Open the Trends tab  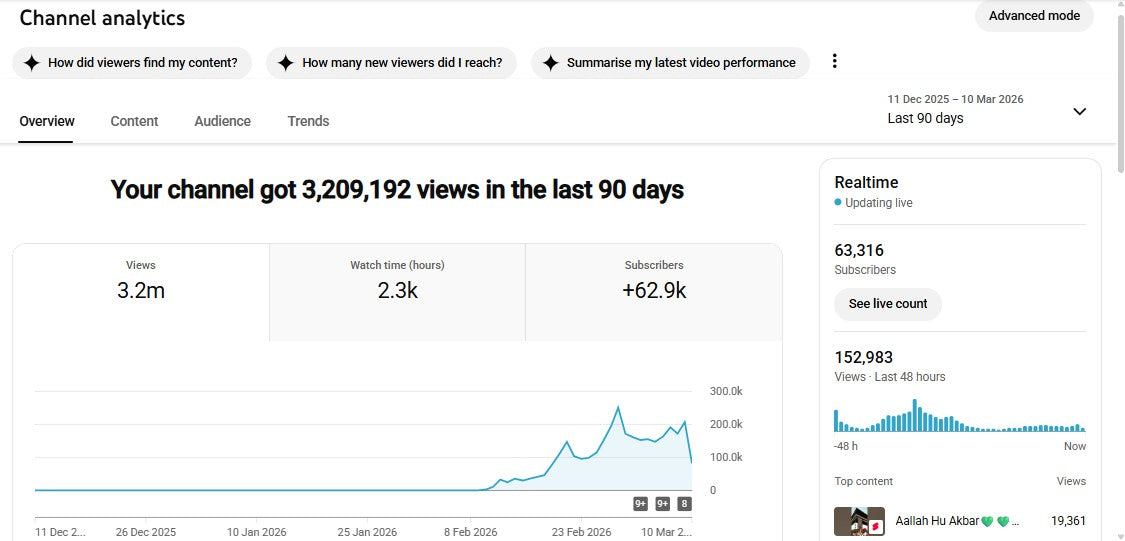point(308,121)
